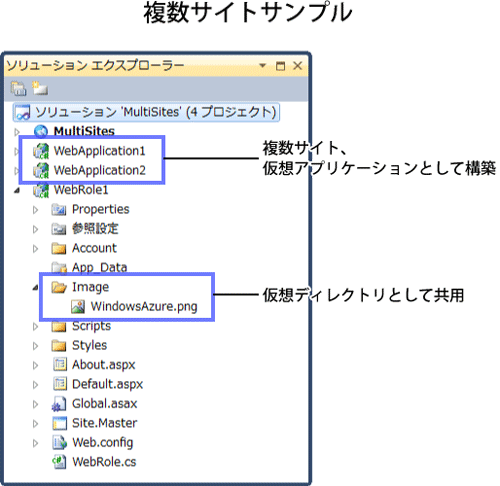500x486 pixels.
Task: Expand the WebApplication1 project
Action: pos(16,152)
